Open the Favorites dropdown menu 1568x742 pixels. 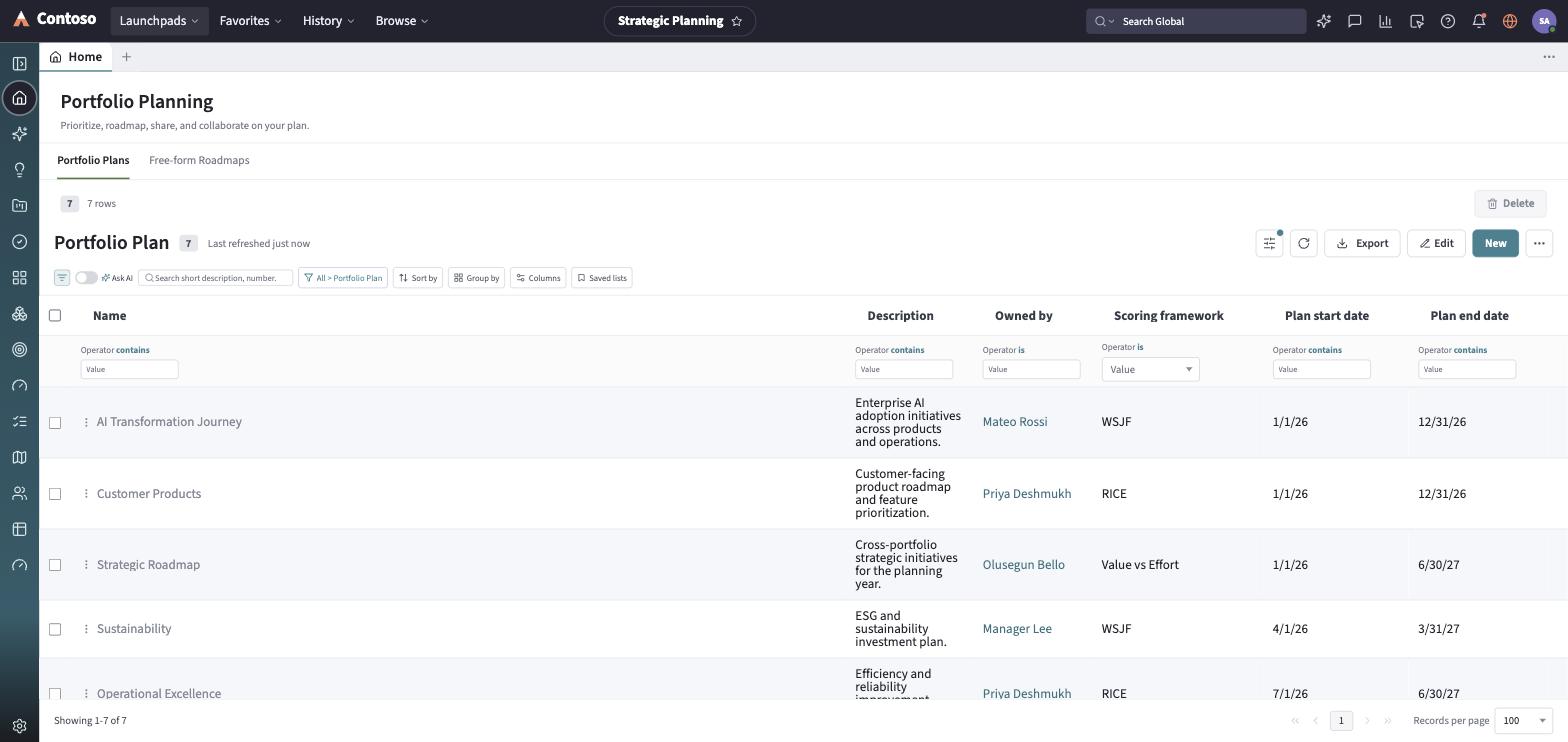(251, 21)
